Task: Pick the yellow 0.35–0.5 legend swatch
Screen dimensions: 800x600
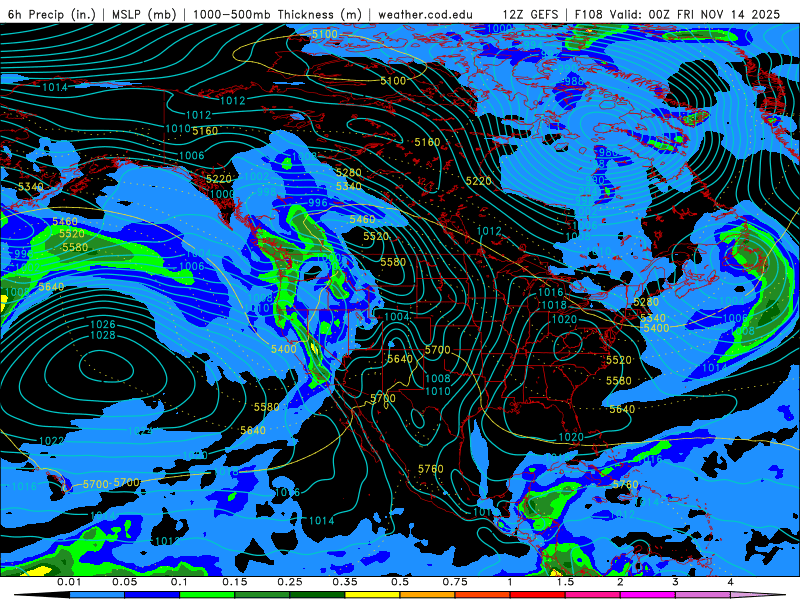Action: [372, 595]
